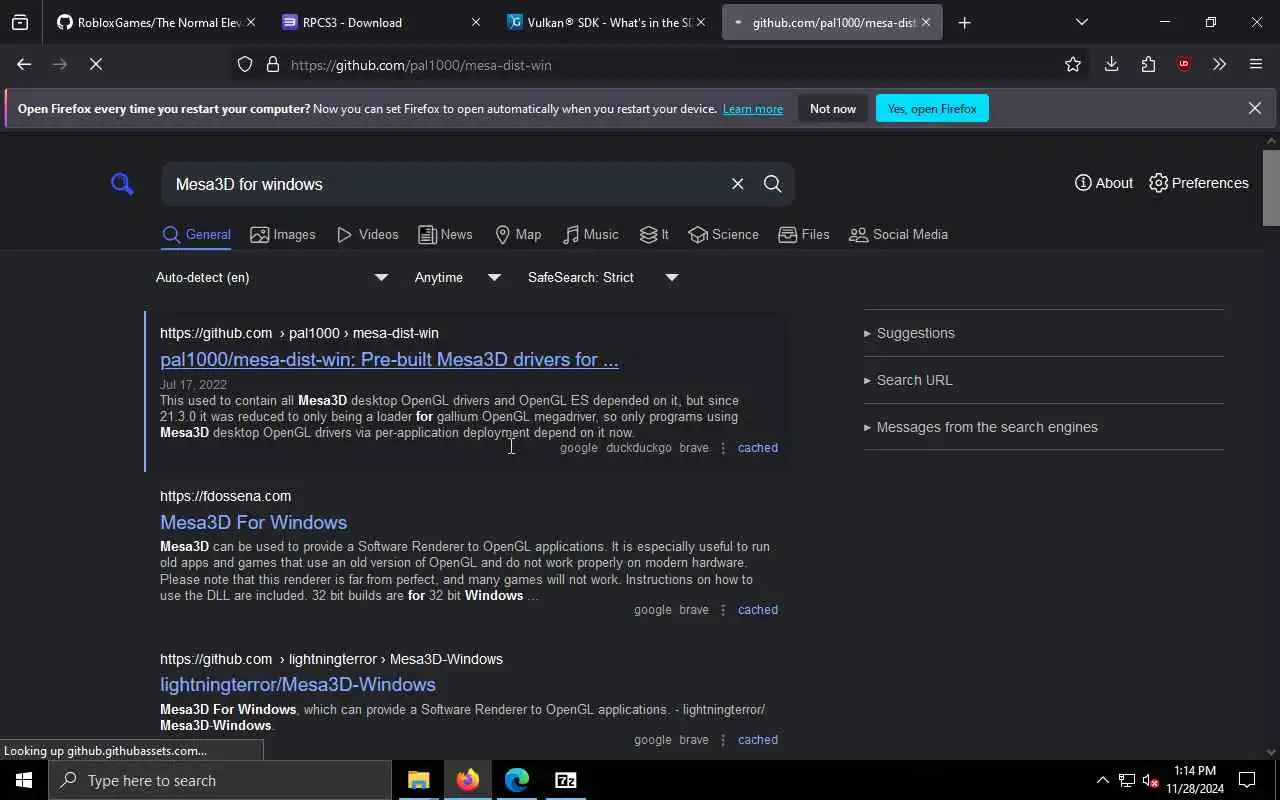Image resolution: width=1280 pixels, height=800 pixels.
Task: Click Yes, open Firefox button
Action: 932,108
